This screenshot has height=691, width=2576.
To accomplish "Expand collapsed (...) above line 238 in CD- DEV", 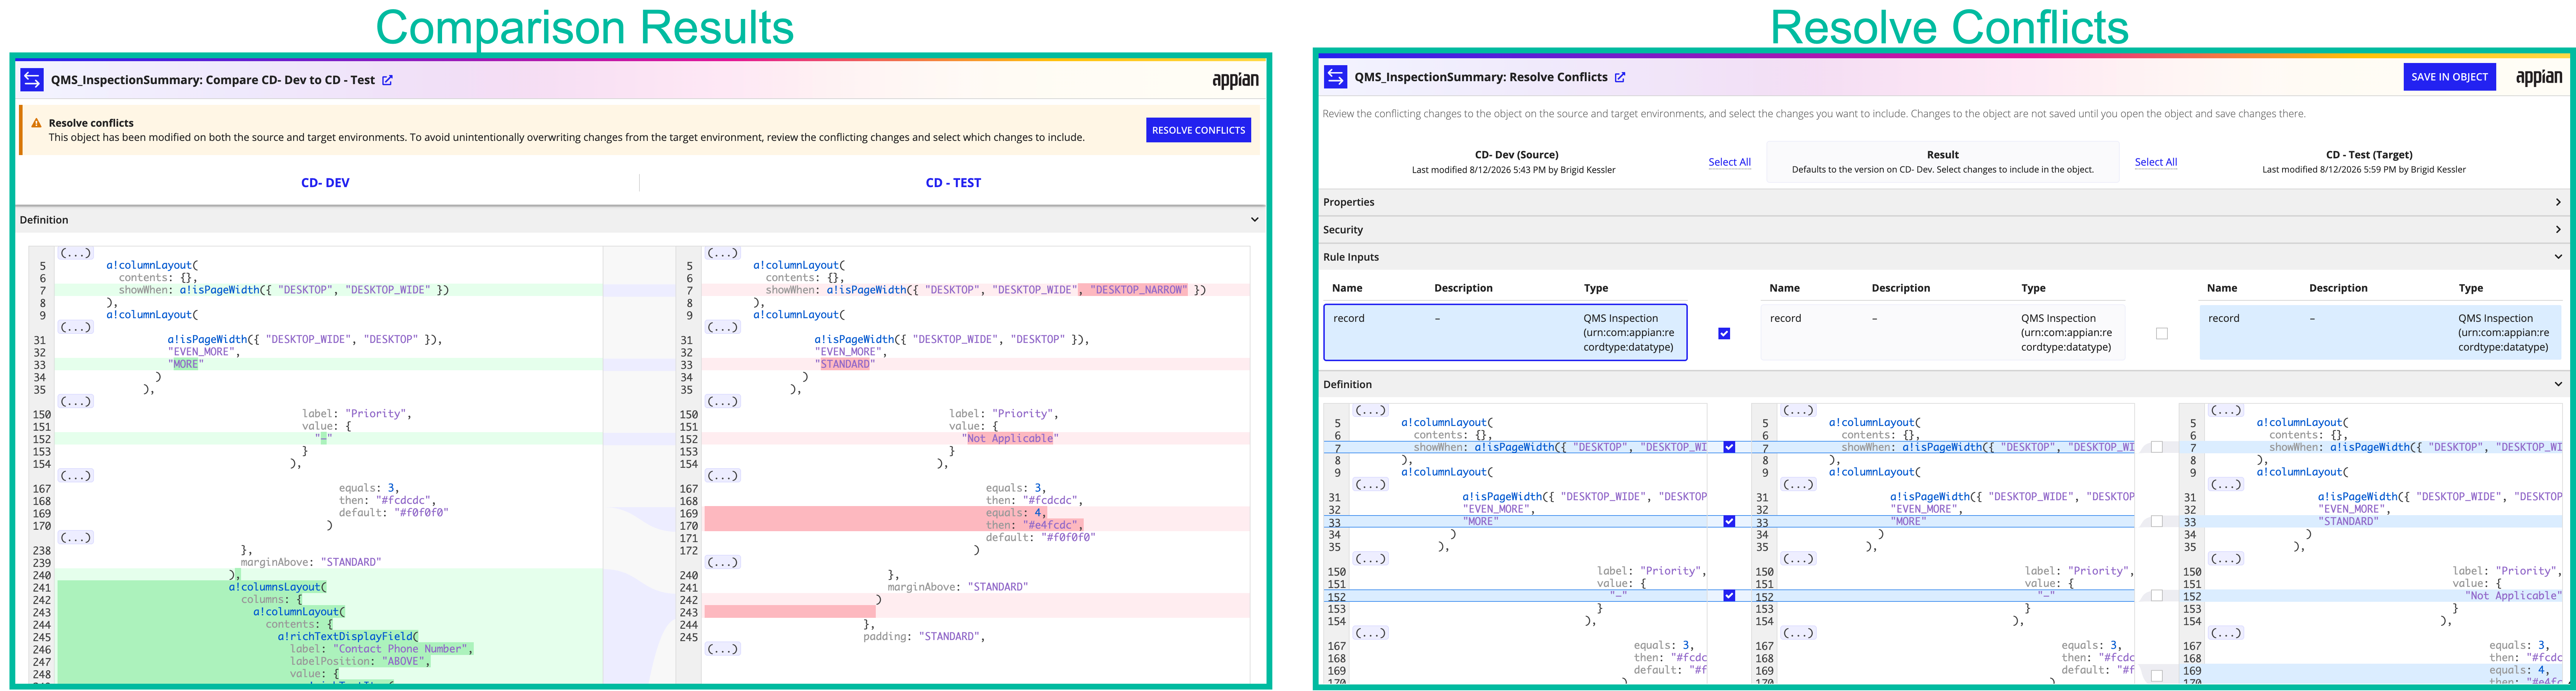I will 75,537.
